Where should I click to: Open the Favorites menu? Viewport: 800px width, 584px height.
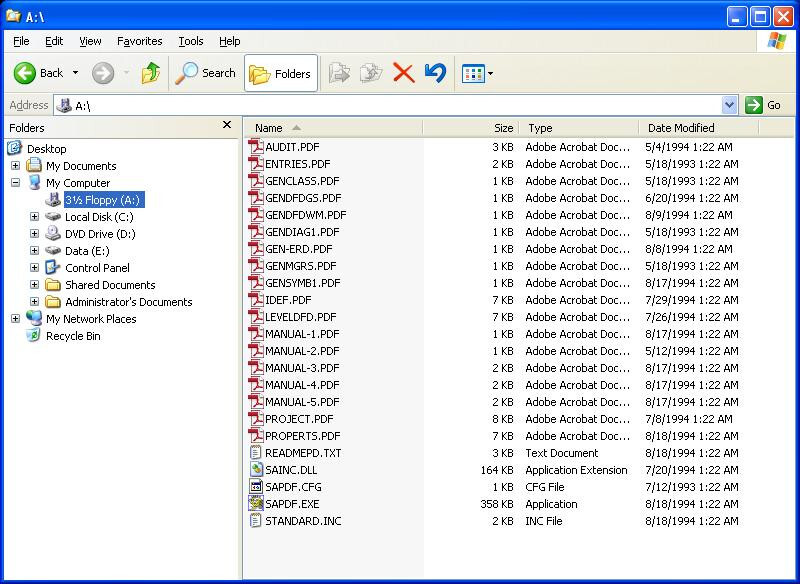pyautogui.click(x=139, y=41)
